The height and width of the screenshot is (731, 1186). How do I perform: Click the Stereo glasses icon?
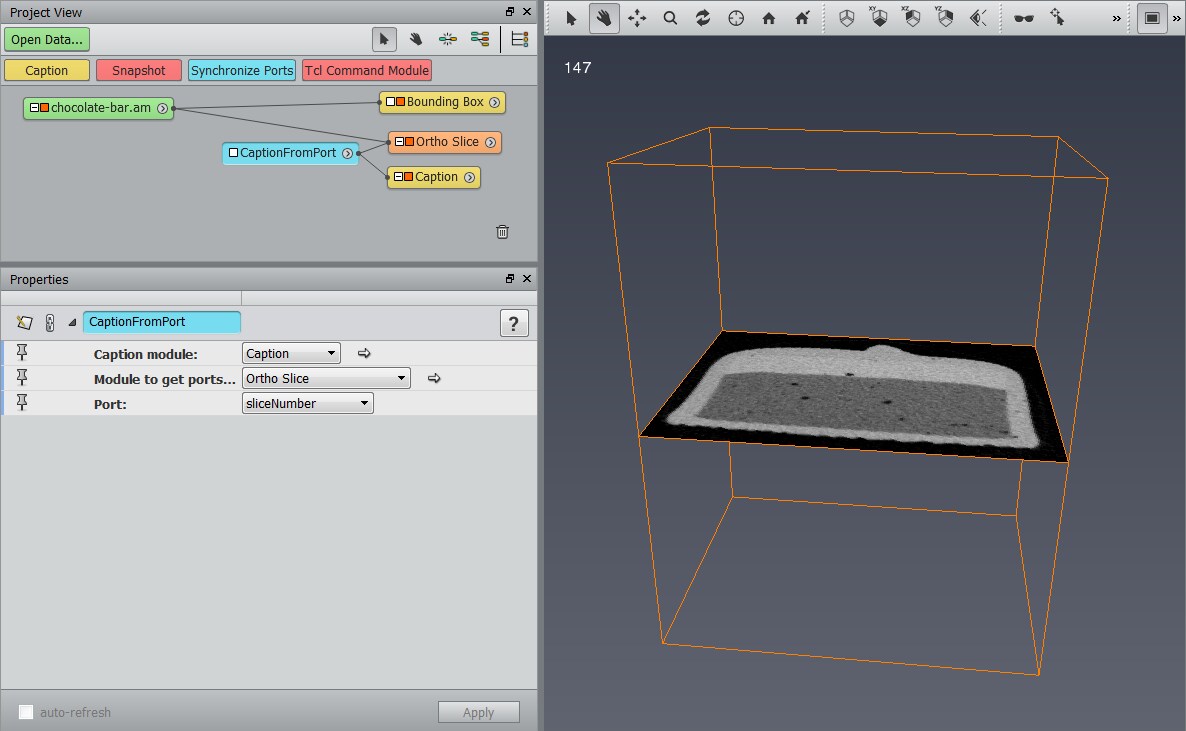coord(1026,17)
